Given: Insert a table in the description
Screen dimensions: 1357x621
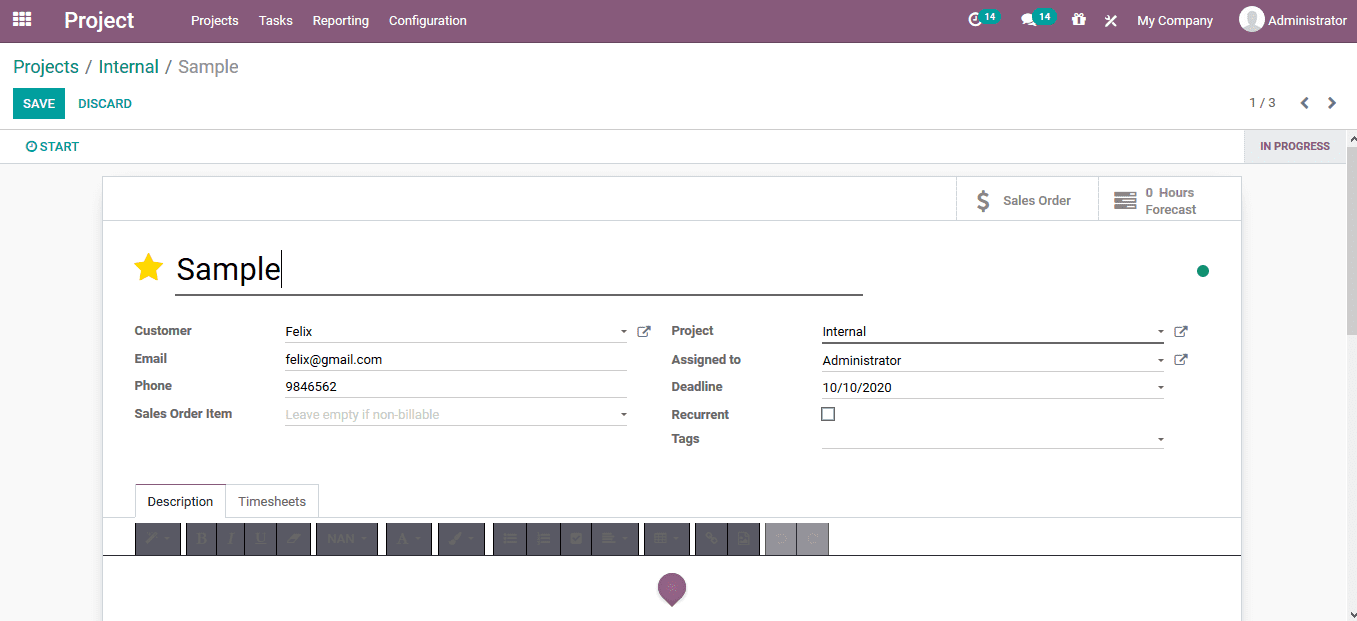Looking at the screenshot, I should click(662, 538).
